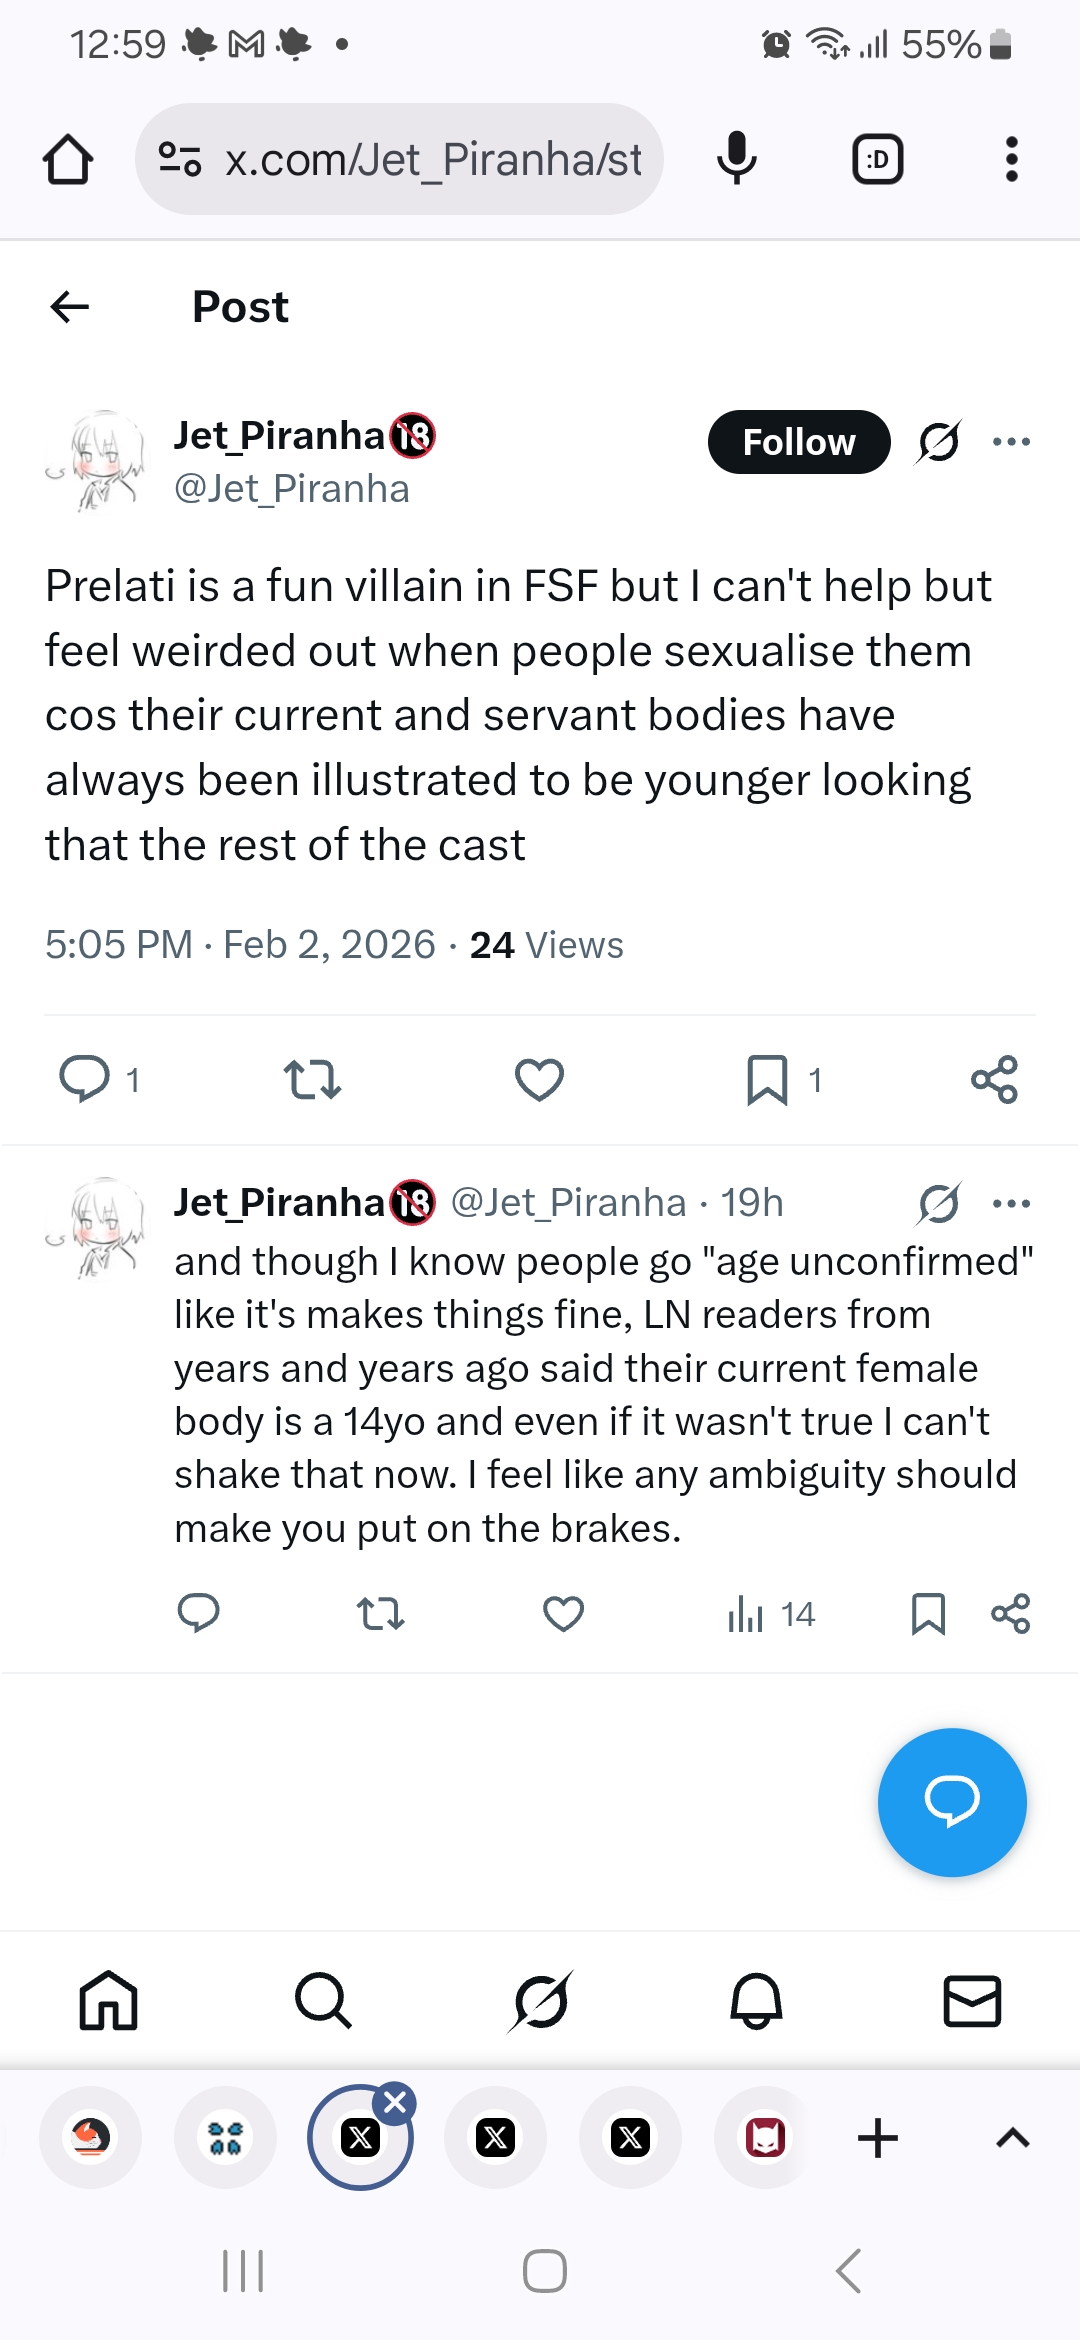Tap the browser address bar URL
This screenshot has height=2340, width=1080.
(432, 160)
